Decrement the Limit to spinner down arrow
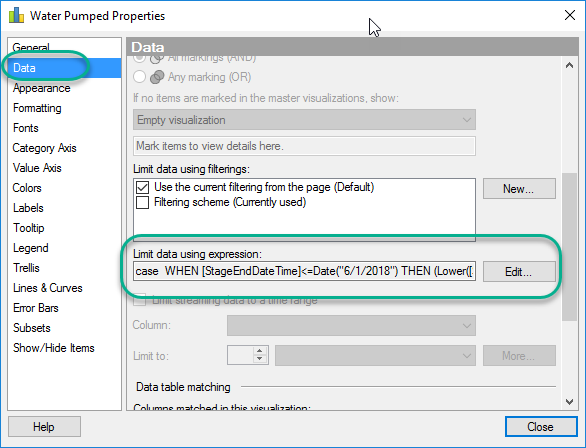The width and height of the screenshot is (586, 448). tap(259, 359)
